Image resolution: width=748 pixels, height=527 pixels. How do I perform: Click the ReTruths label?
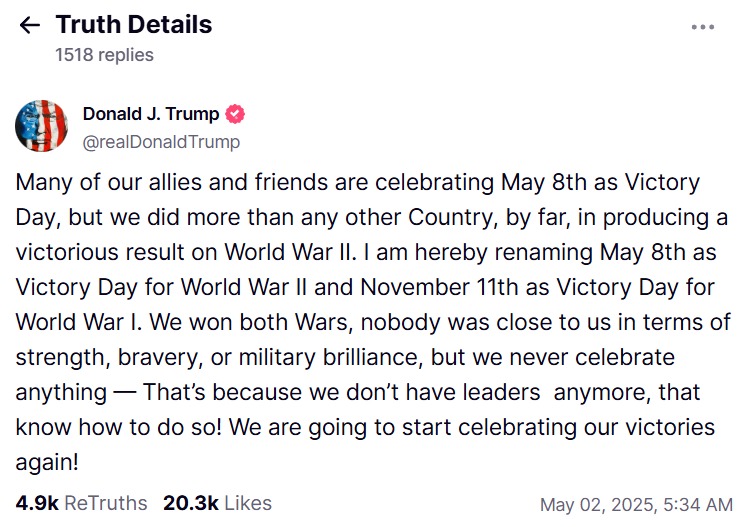click(x=105, y=503)
